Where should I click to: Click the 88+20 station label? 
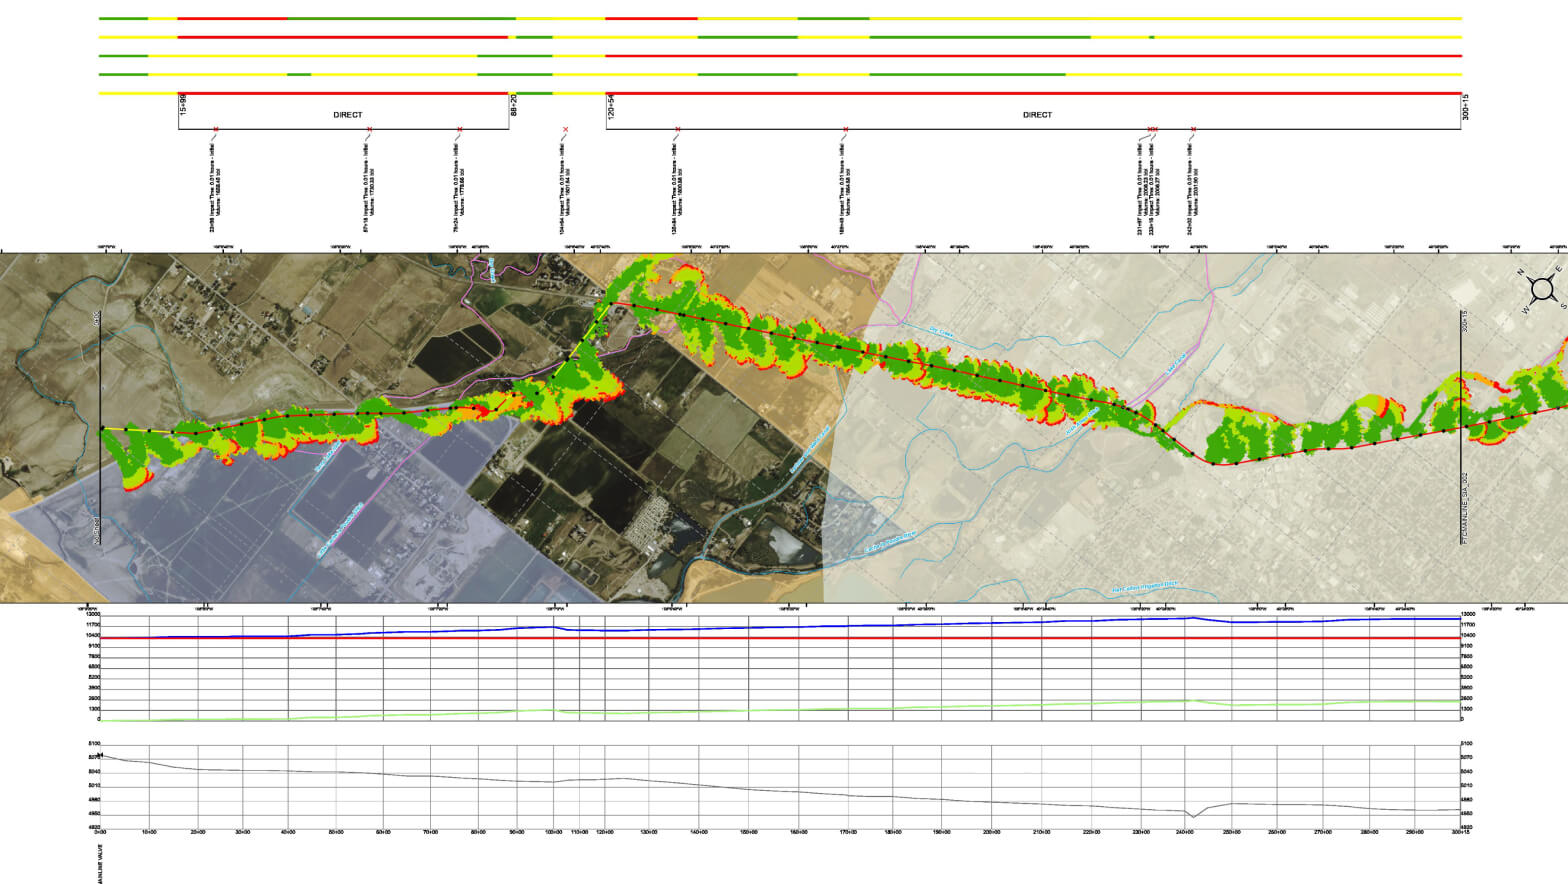pyautogui.click(x=514, y=104)
